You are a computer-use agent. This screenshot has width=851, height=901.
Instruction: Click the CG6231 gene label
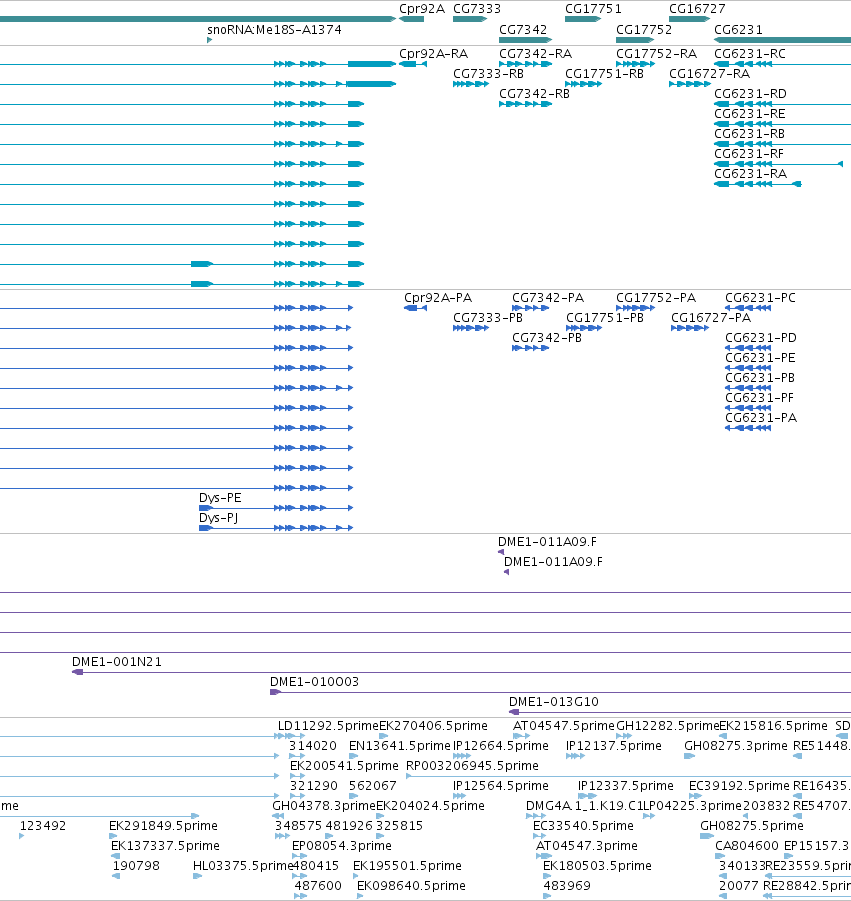738,29
